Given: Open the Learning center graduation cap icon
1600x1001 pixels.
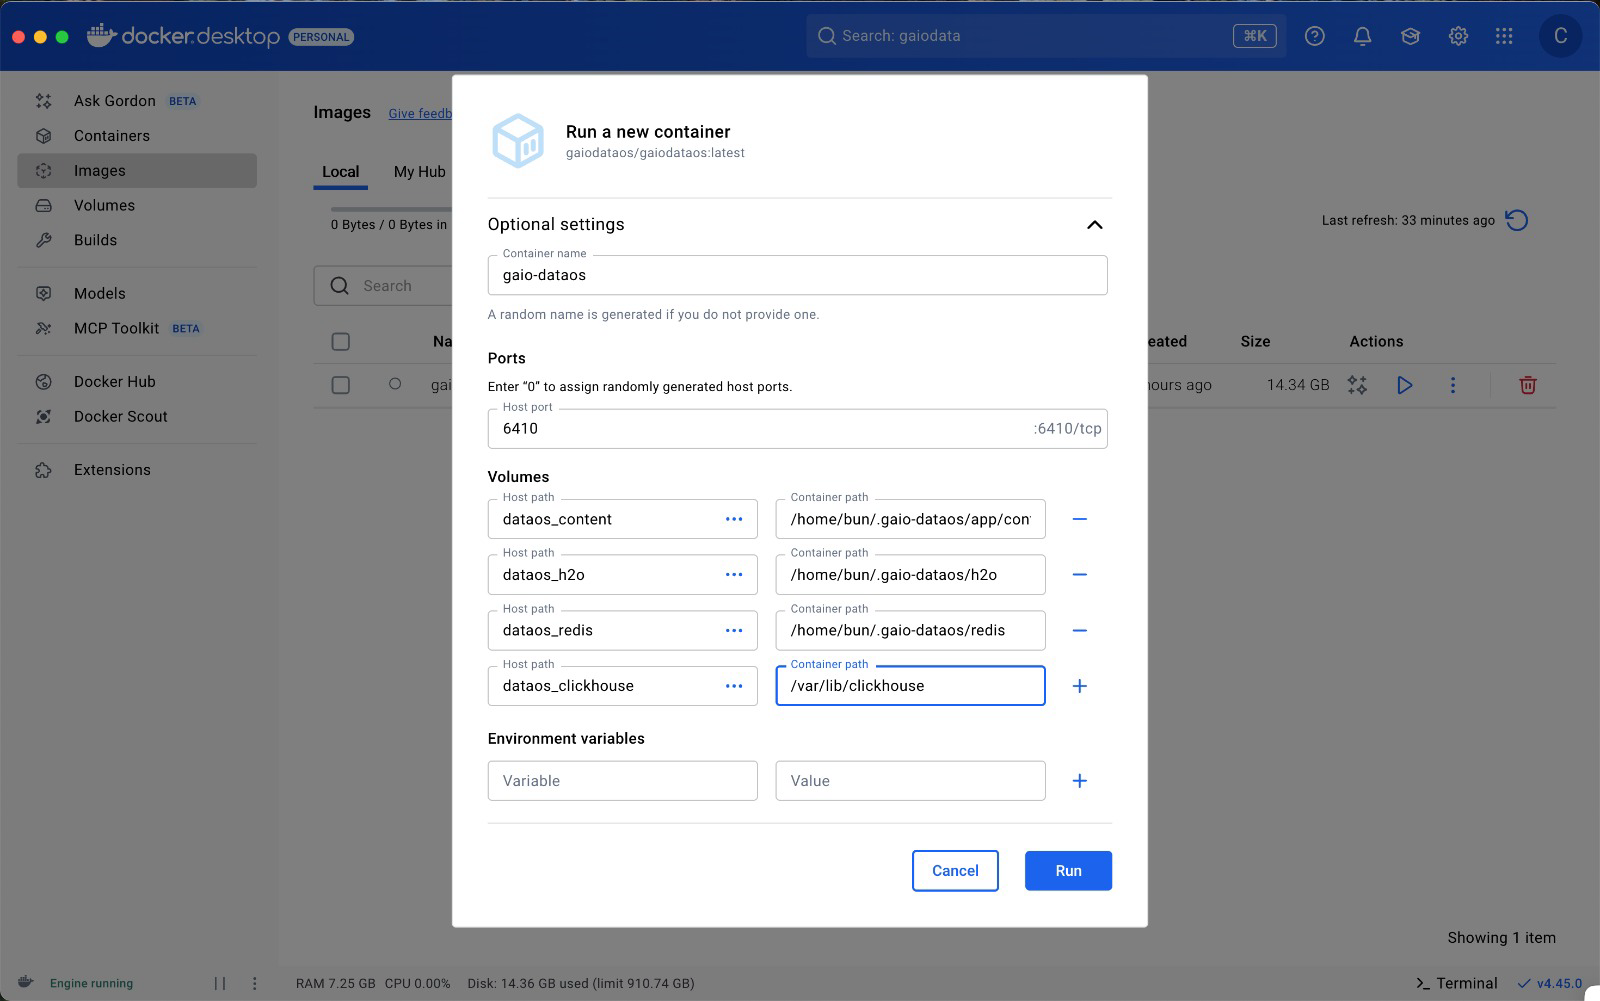Looking at the screenshot, I should [x=1410, y=36].
